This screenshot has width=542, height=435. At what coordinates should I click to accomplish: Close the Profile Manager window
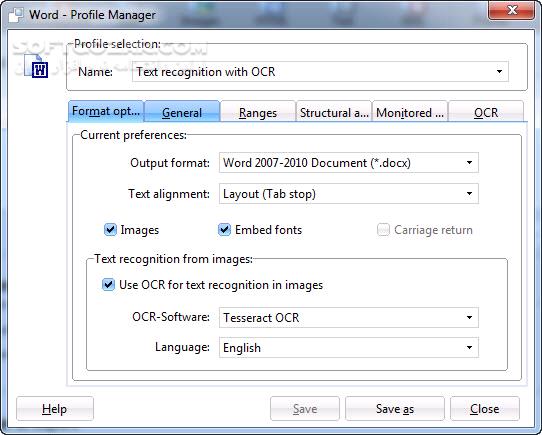click(x=512, y=10)
